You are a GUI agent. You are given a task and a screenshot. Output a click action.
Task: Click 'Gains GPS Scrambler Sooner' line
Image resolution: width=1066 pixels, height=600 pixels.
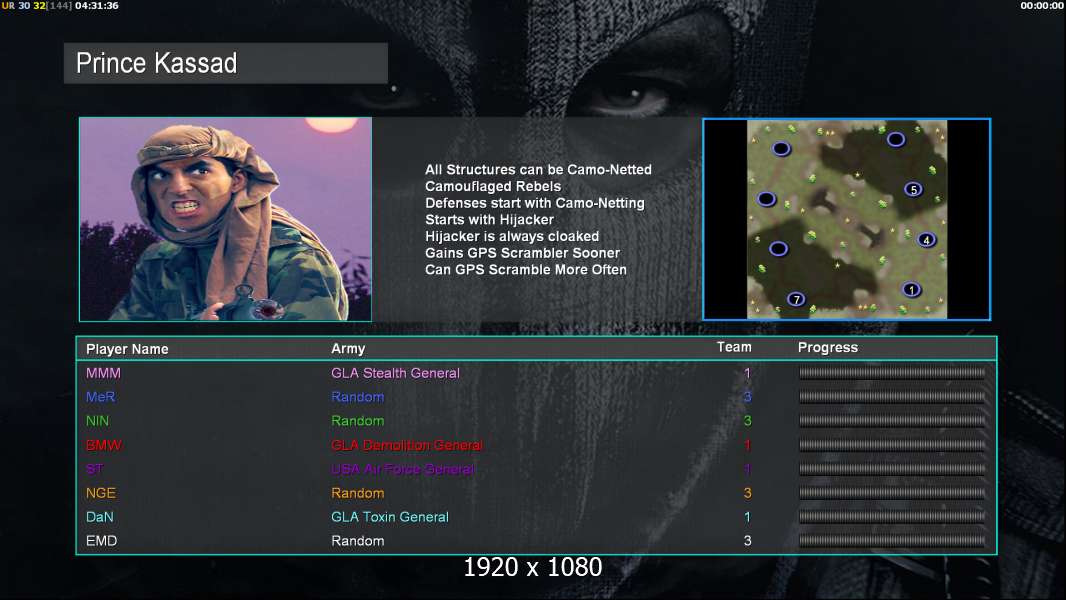click(x=523, y=253)
